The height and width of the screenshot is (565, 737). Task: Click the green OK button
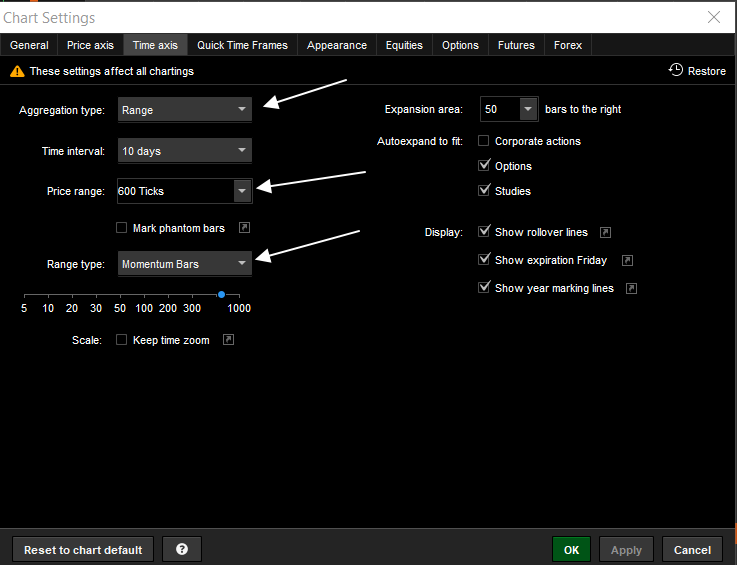pos(572,549)
